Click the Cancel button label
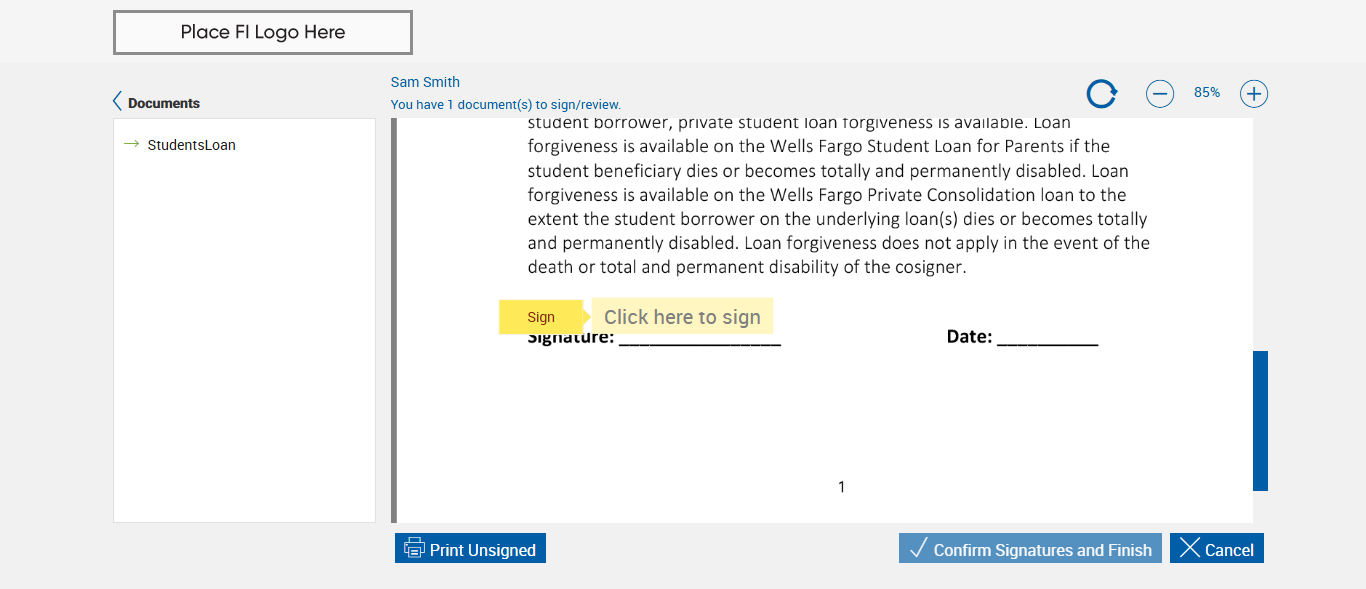 point(1229,550)
